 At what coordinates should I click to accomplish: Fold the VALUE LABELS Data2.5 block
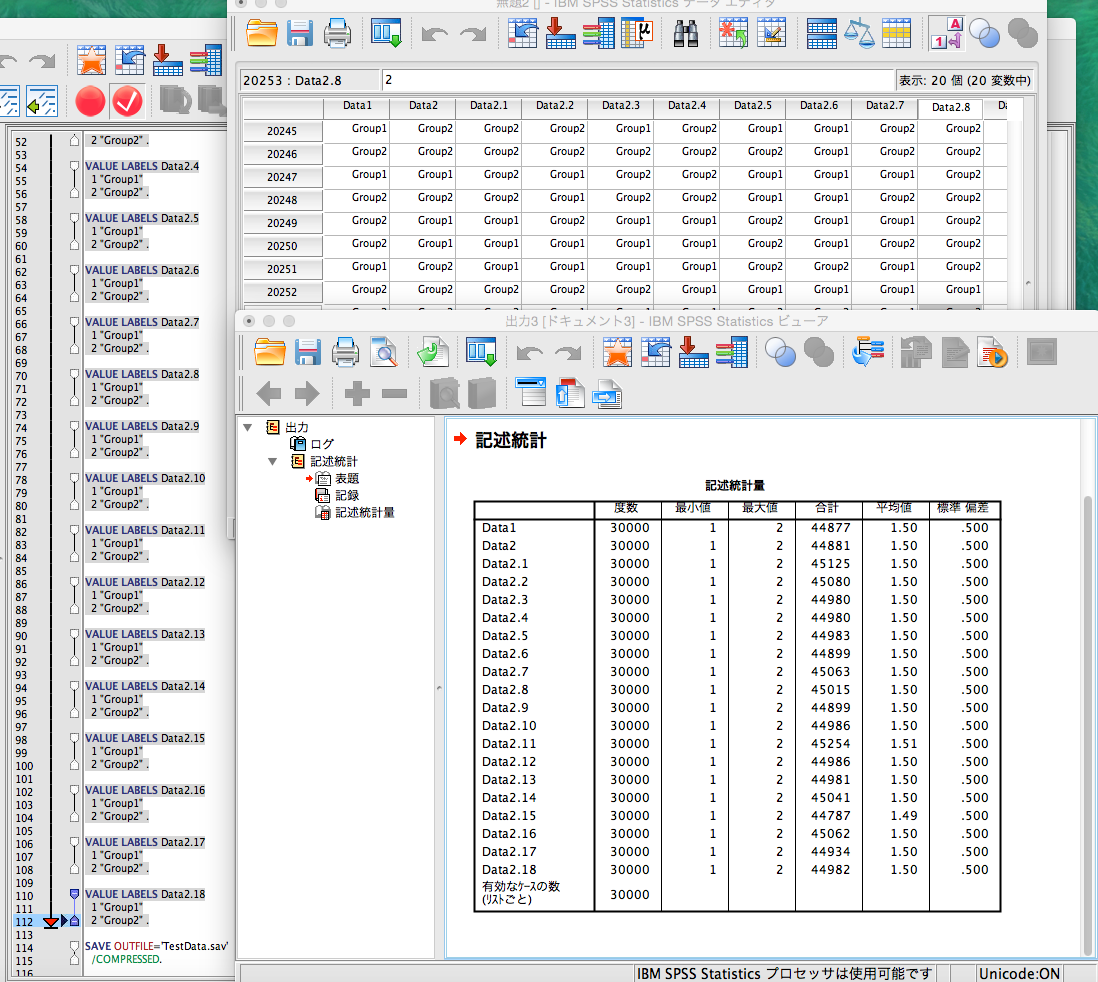pos(74,218)
